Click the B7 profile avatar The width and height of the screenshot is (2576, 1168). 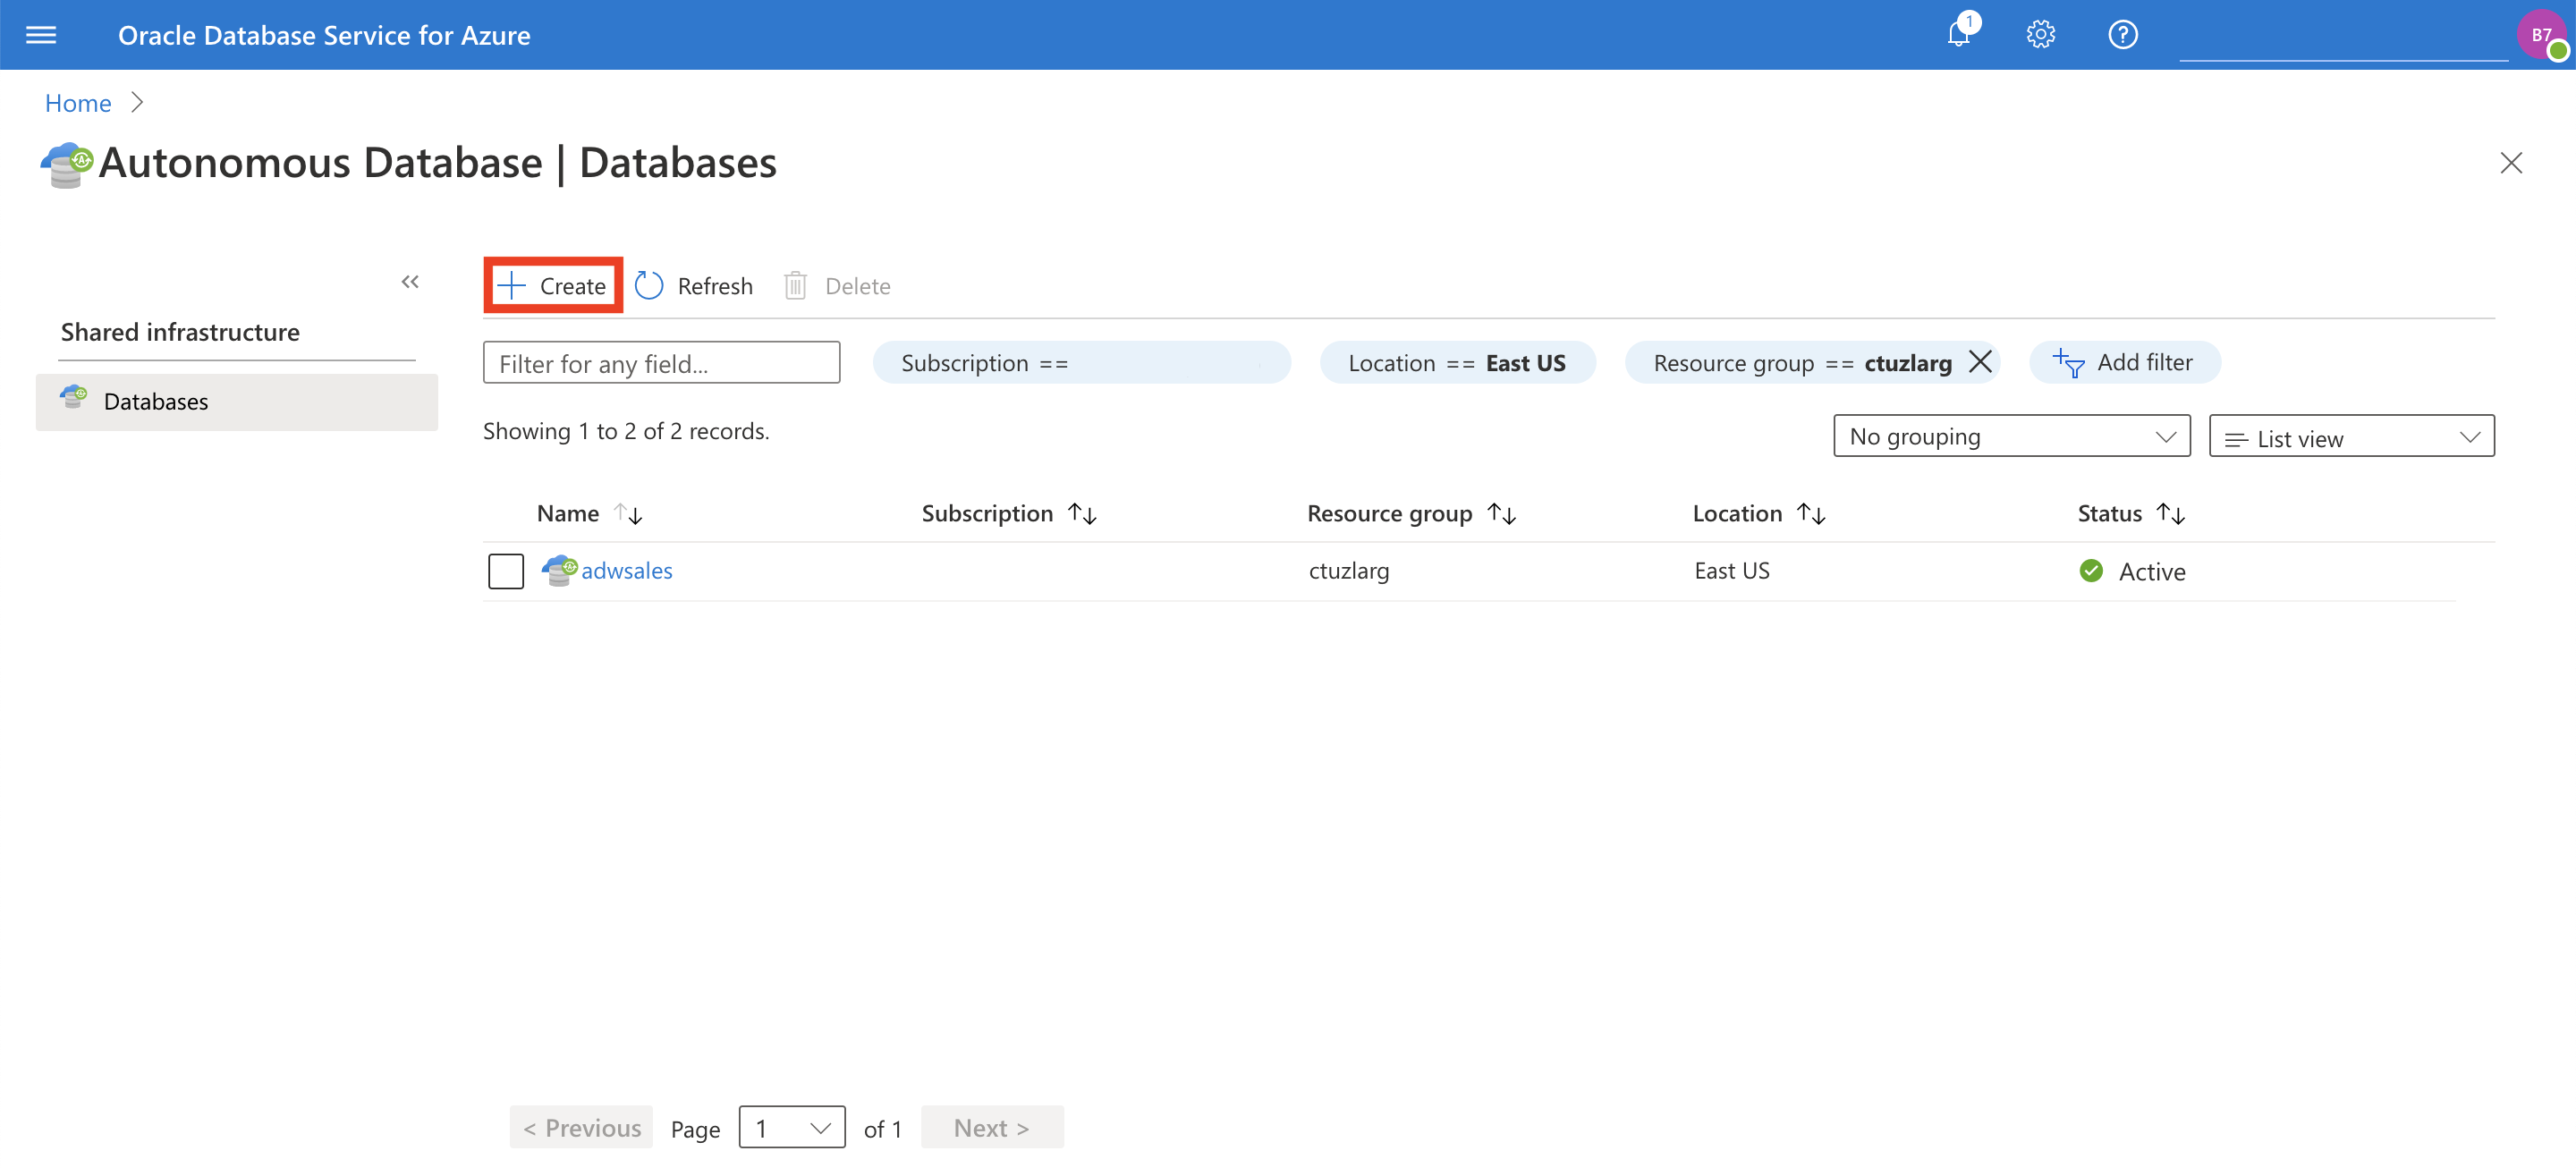tap(2541, 34)
